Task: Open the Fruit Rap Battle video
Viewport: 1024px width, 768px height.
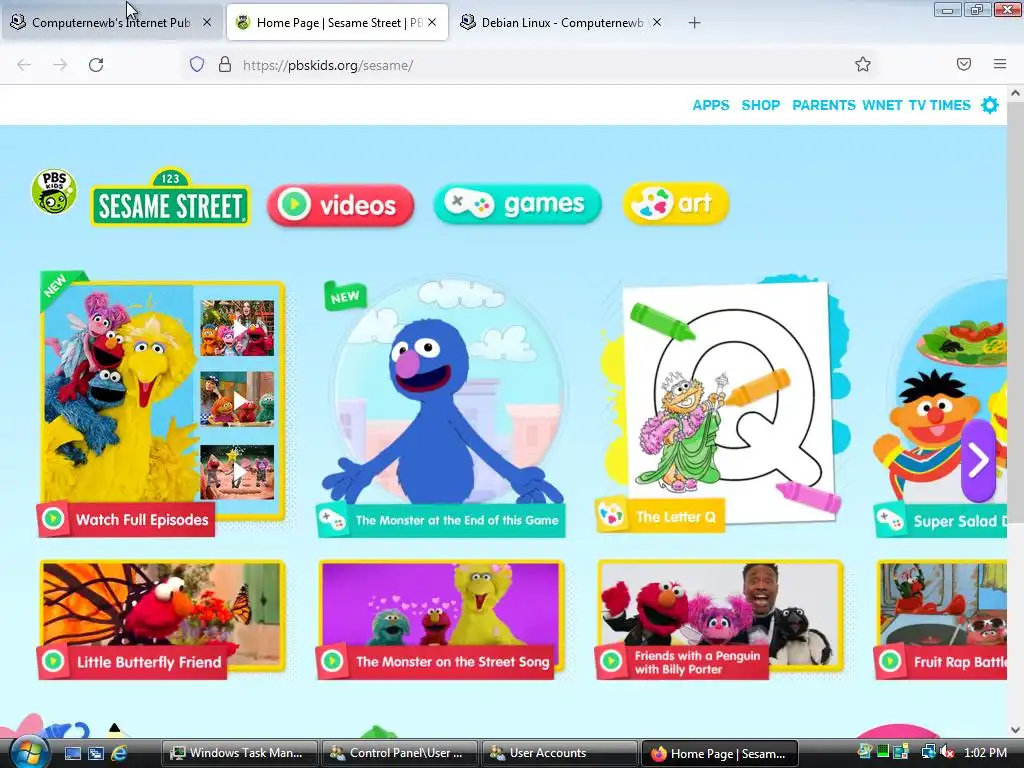Action: pyautogui.click(x=941, y=619)
